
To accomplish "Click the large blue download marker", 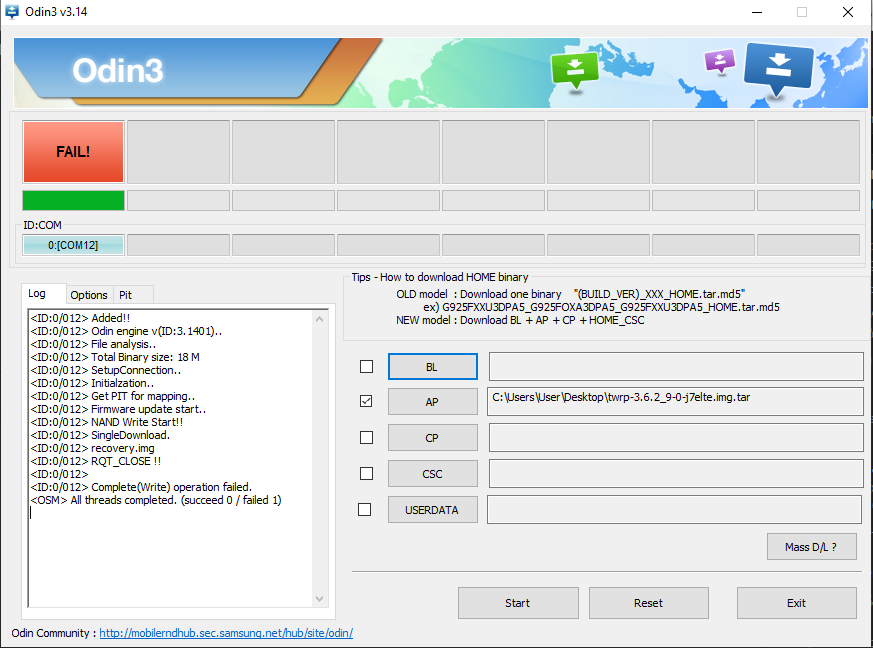I will (778, 69).
